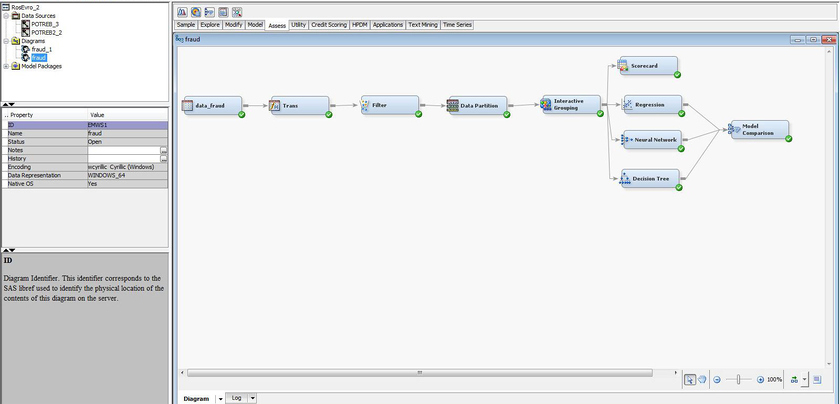Activate the selection arrow pointer tool
Viewport: 840px width, 404px height.
coord(690,380)
